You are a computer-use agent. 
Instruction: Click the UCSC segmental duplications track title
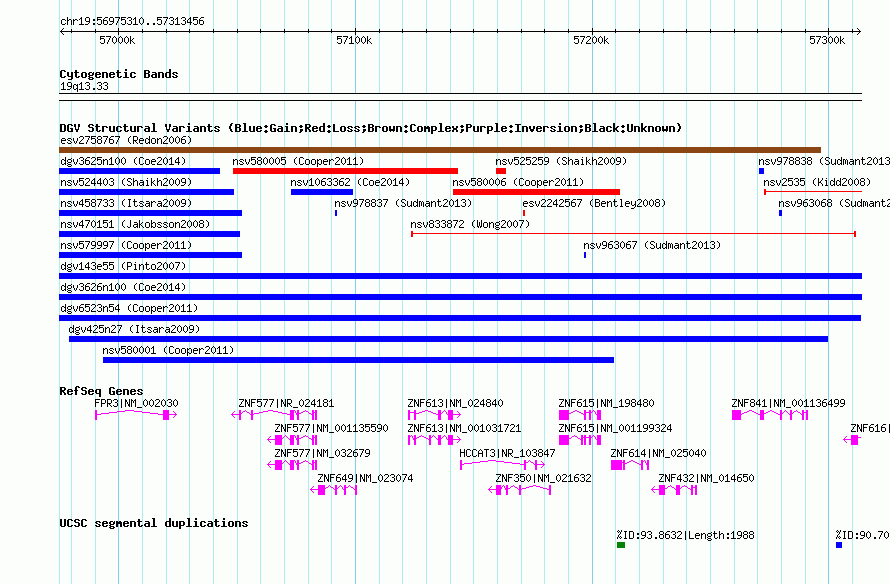click(x=154, y=523)
